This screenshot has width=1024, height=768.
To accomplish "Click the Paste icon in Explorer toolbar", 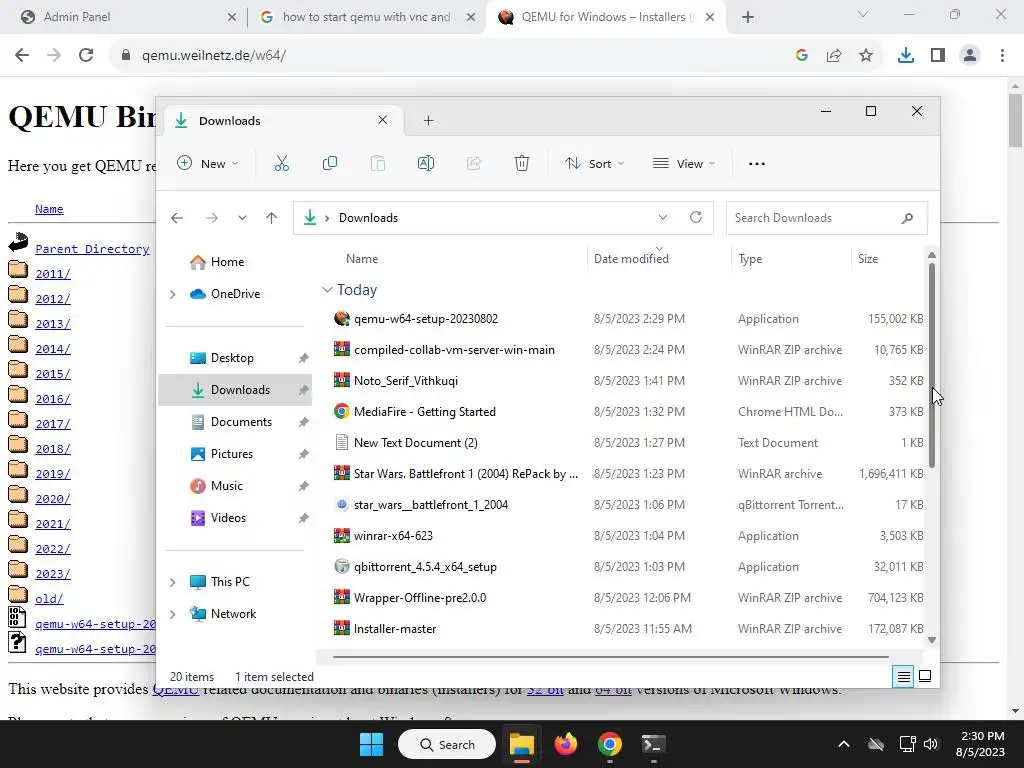I will click(377, 163).
